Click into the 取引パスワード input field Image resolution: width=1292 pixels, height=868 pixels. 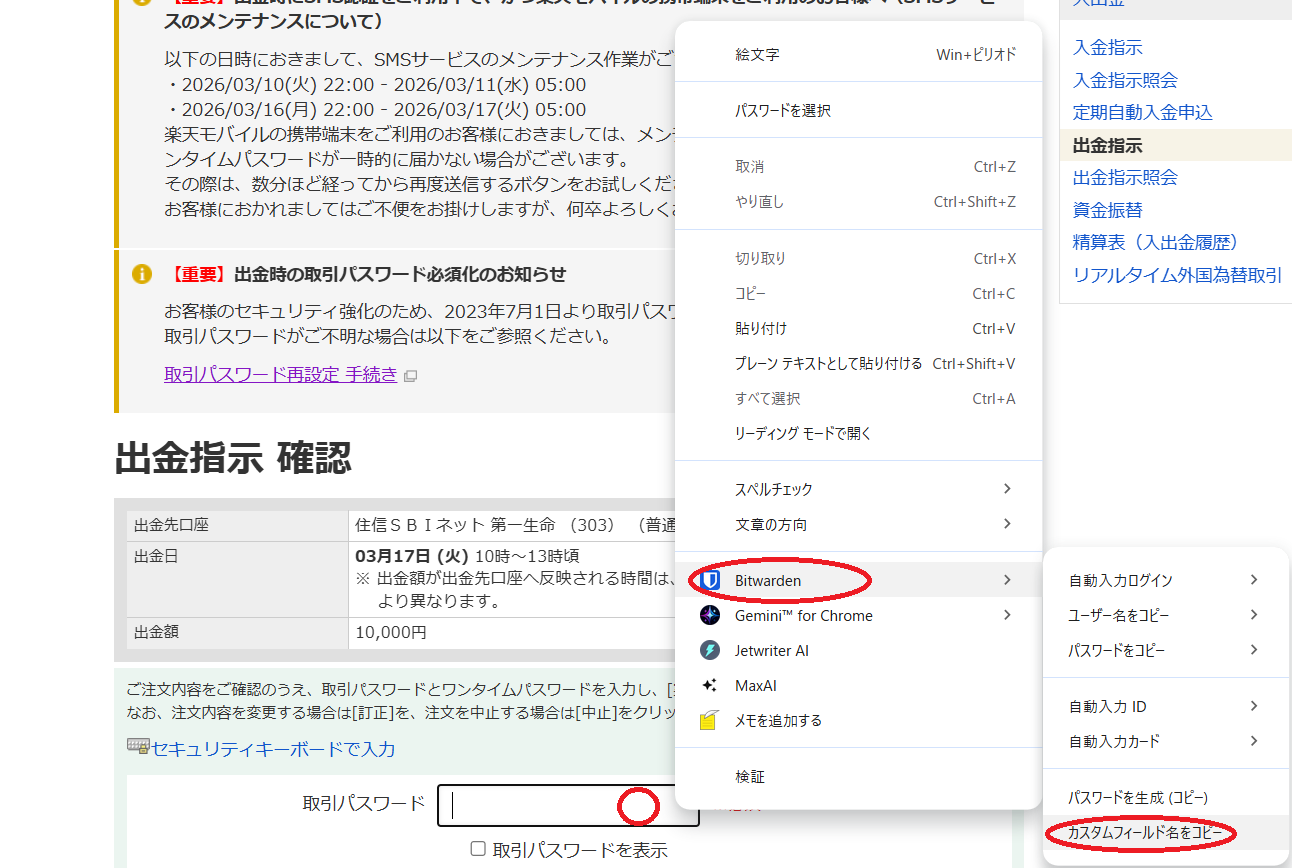[x=530, y=805]
